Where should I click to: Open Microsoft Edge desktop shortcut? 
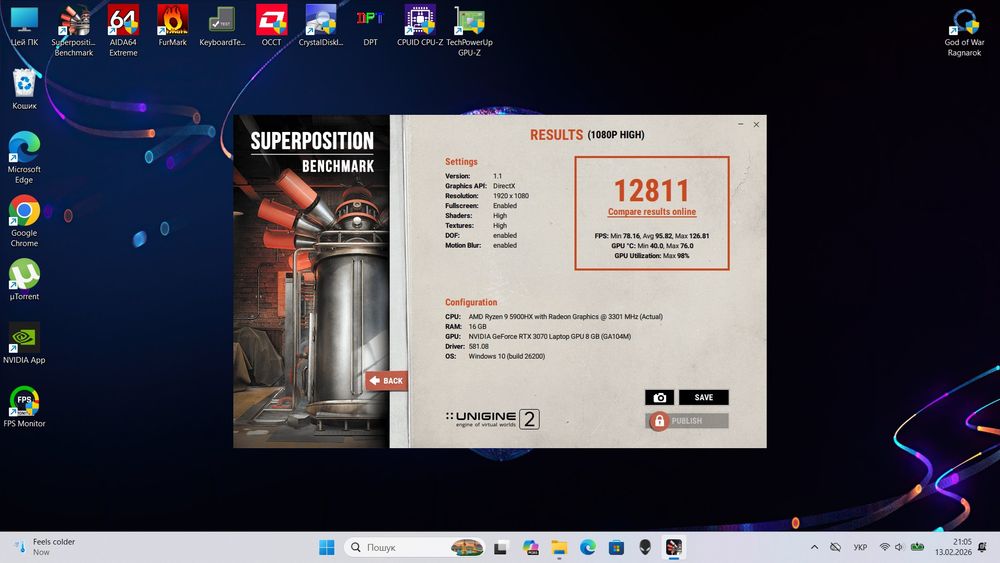click(24, 157)
